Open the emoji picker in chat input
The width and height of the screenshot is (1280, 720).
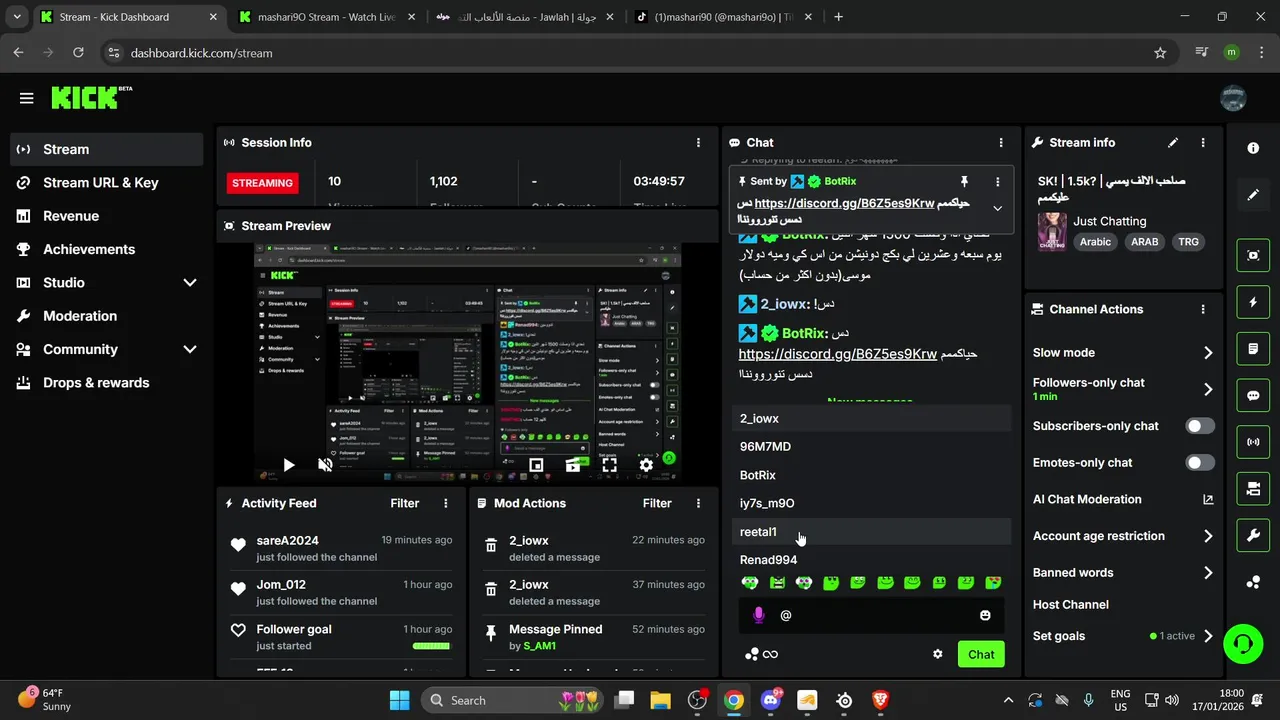985,615
